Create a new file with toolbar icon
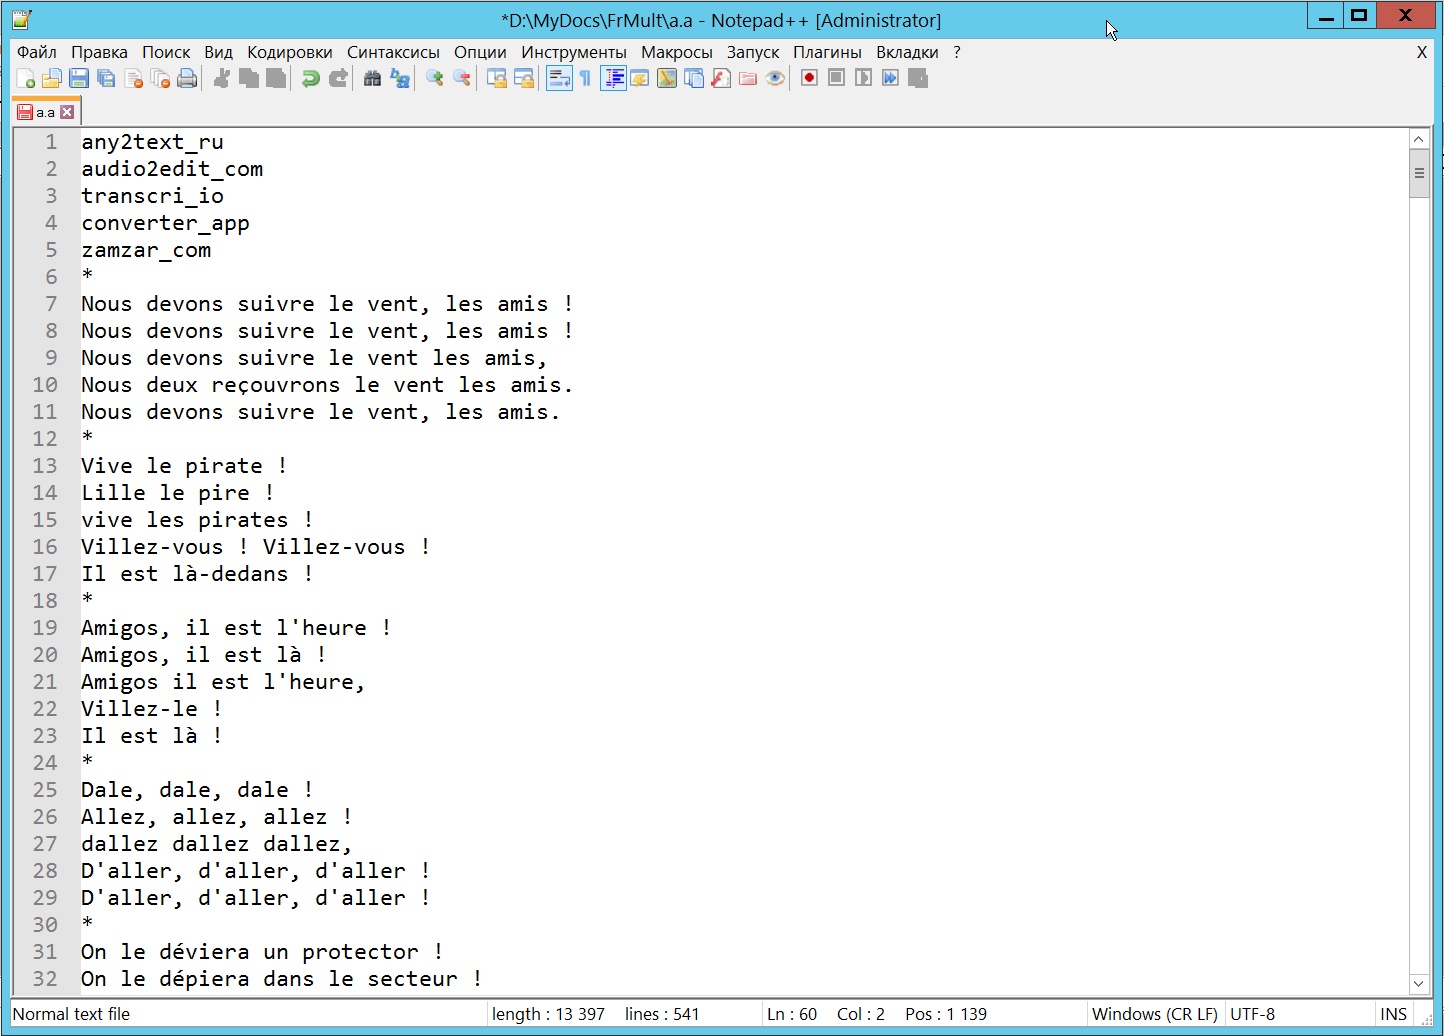This screenshot has height=1036, width=1444. tap(26, 78)
